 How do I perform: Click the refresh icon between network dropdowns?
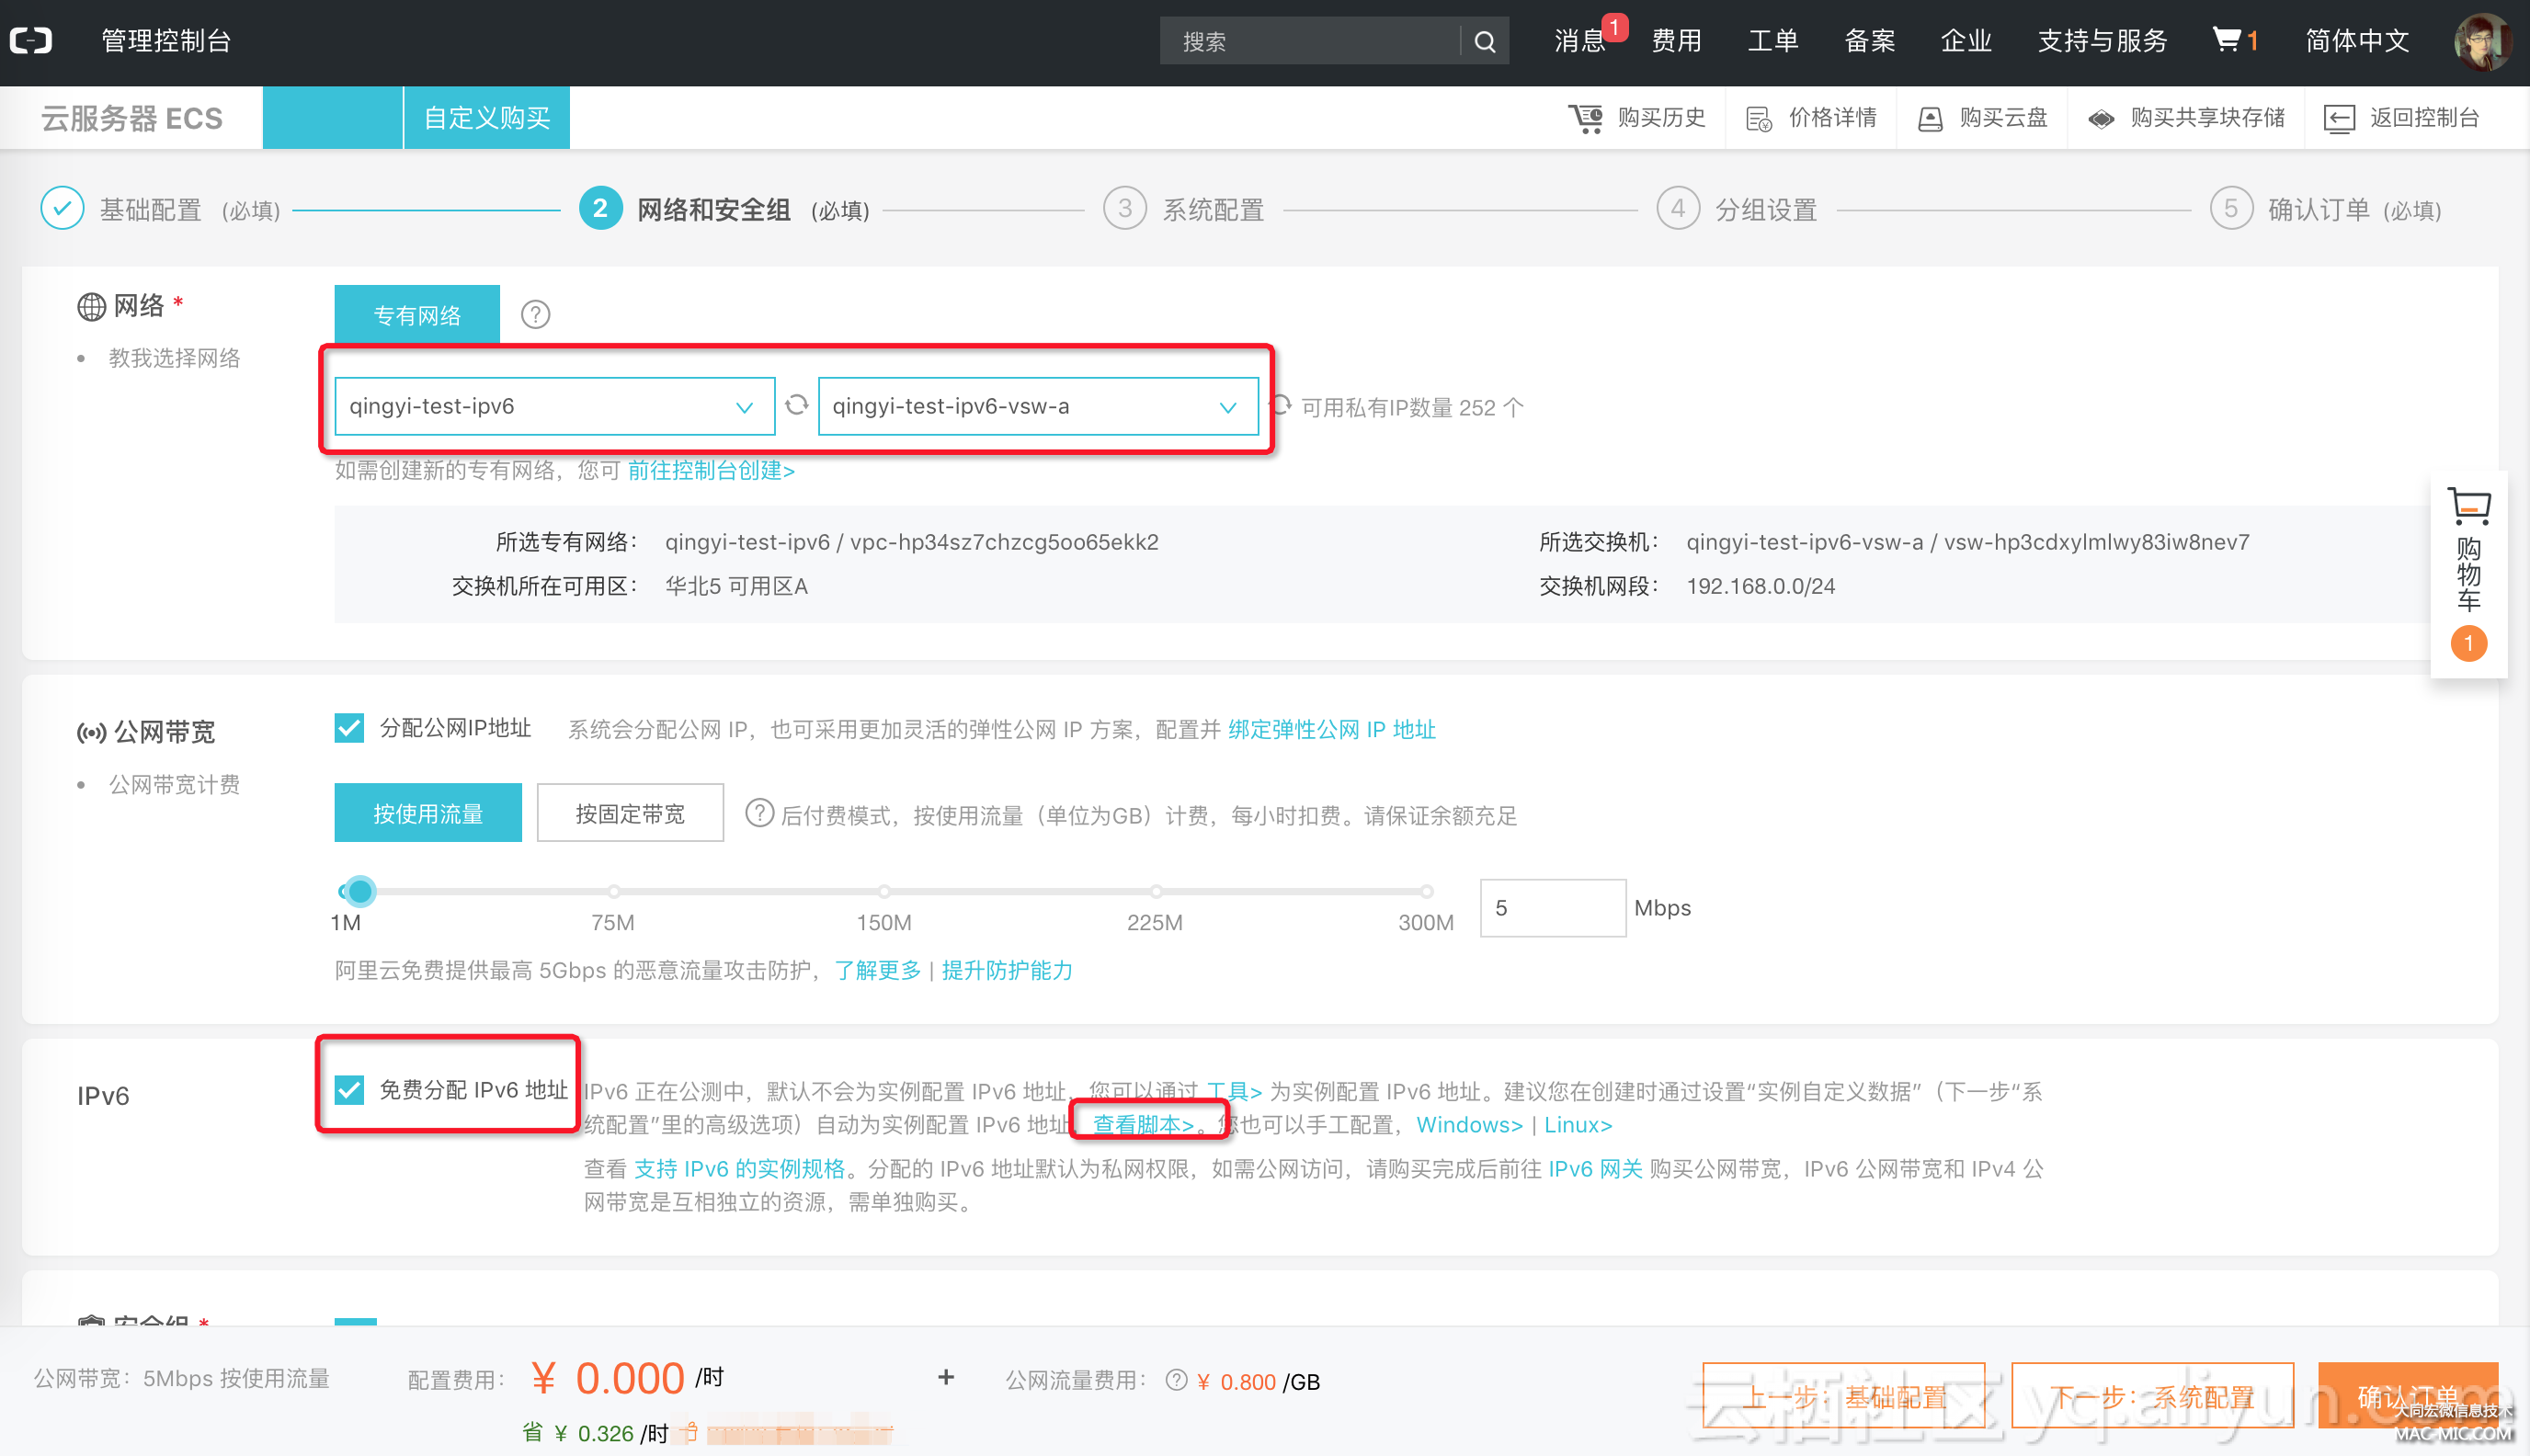[796, 405]
